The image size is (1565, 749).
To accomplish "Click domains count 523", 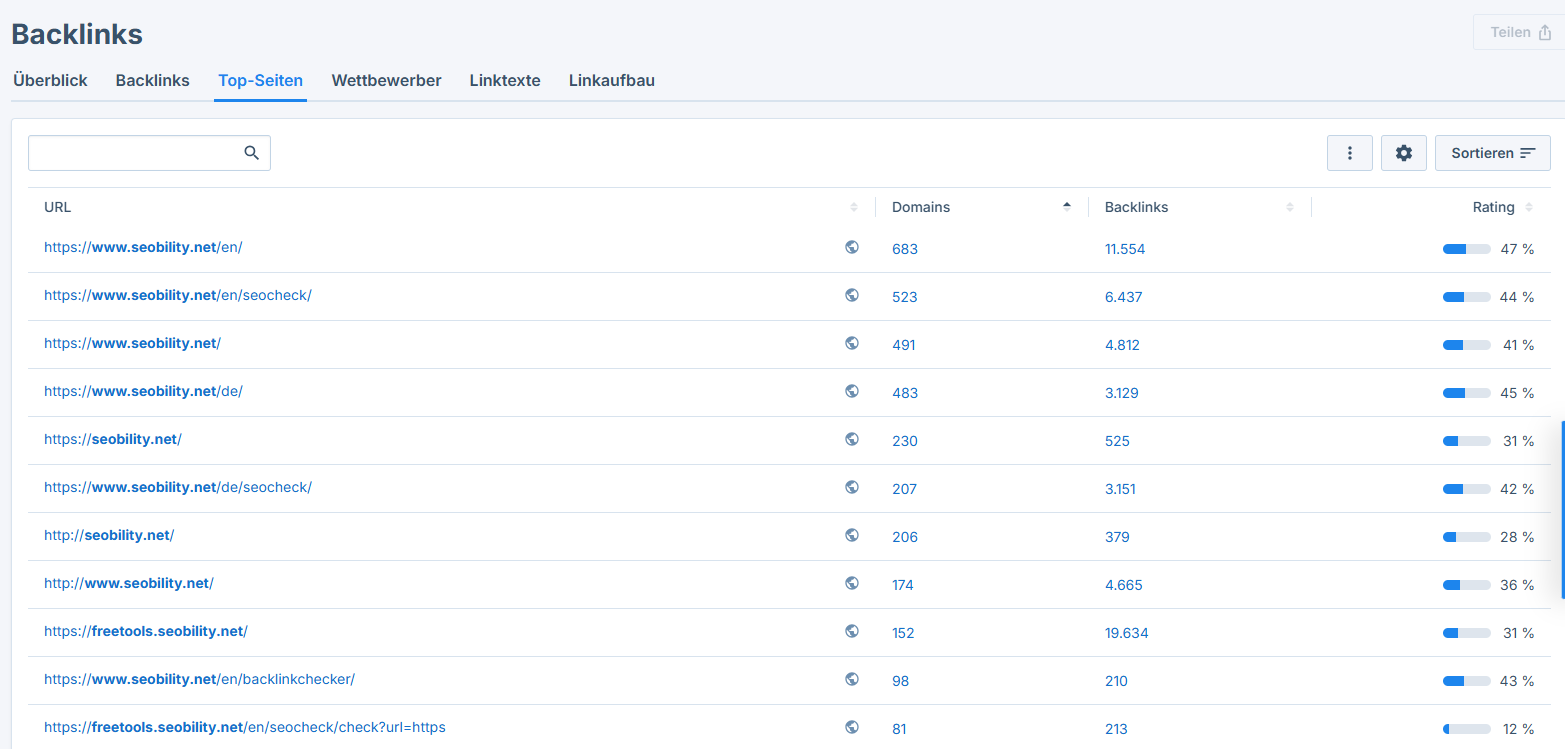I will tap(905, 297).
